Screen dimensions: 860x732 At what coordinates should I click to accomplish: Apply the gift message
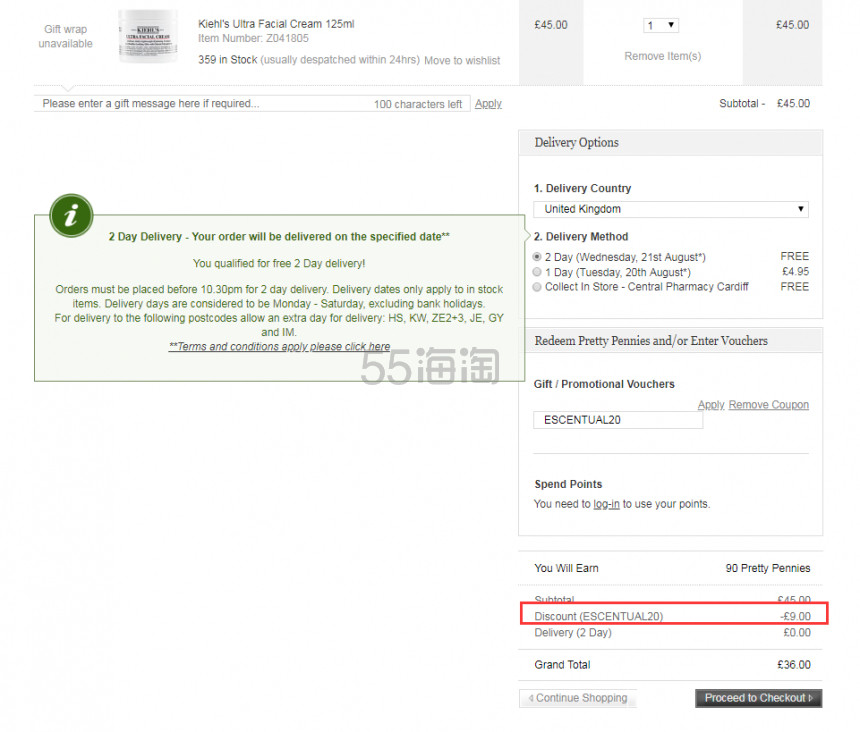pyautogui.click(x=488, y=104)
